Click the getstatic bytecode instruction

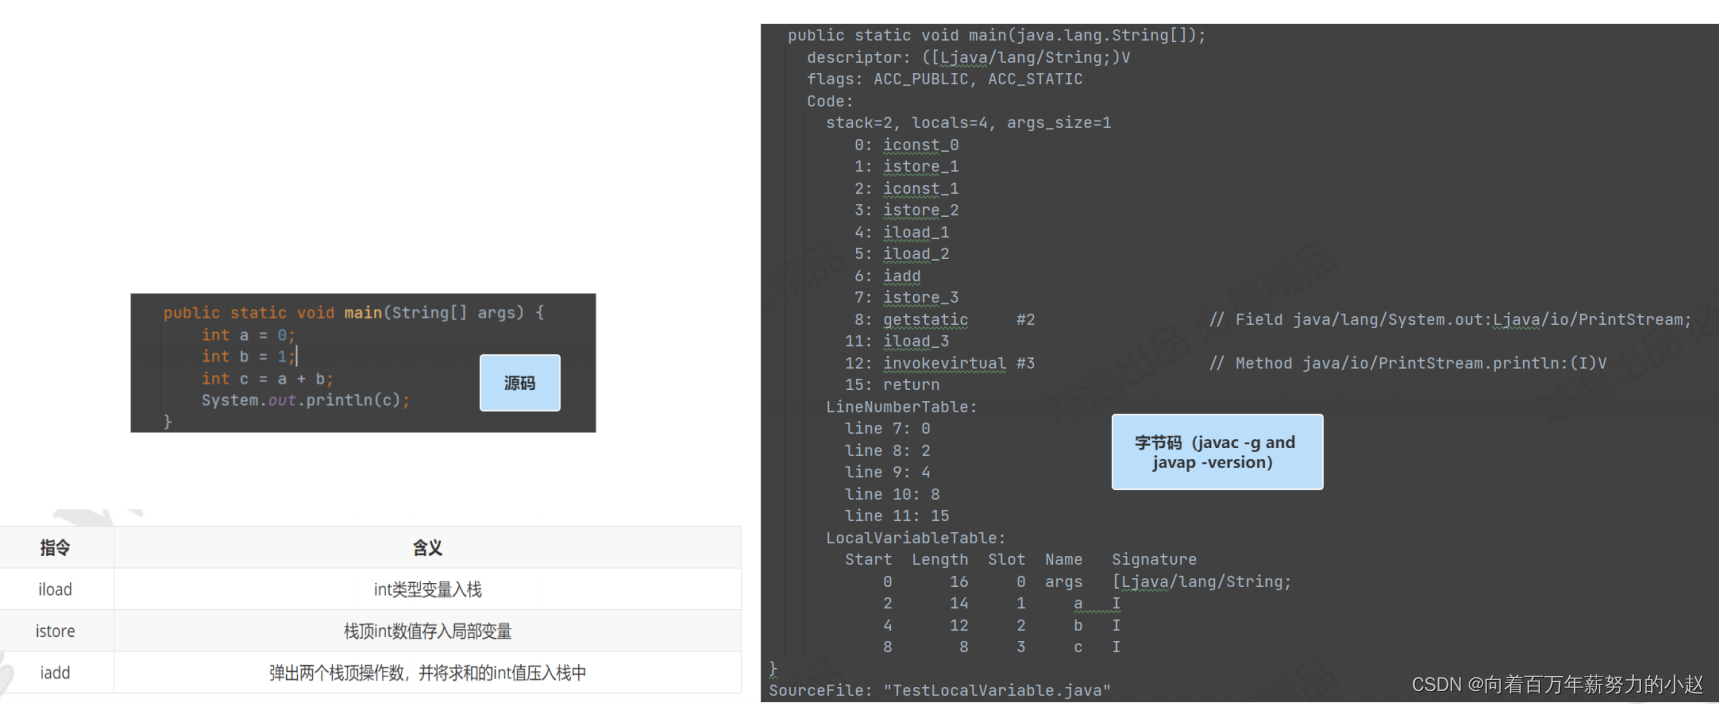[x=925, y=320]
